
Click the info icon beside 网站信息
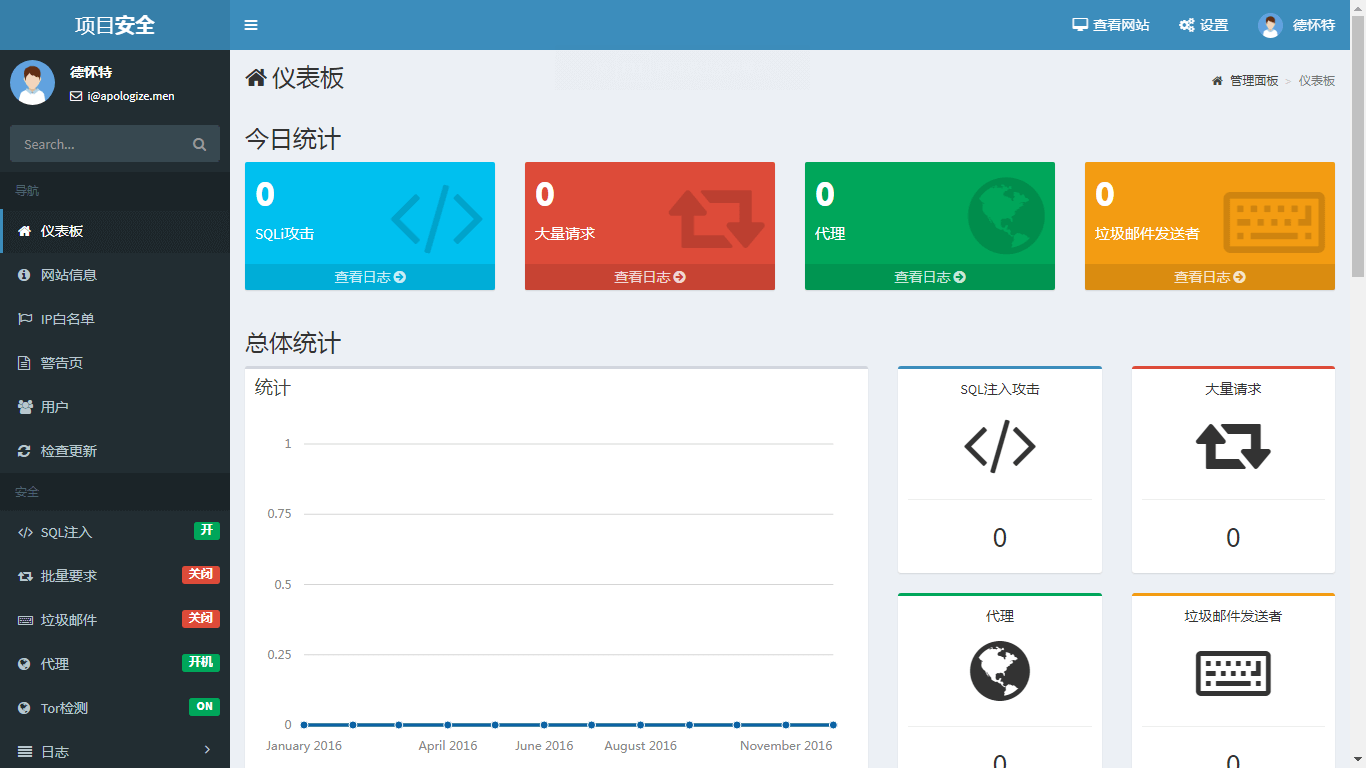coord(24,275)
